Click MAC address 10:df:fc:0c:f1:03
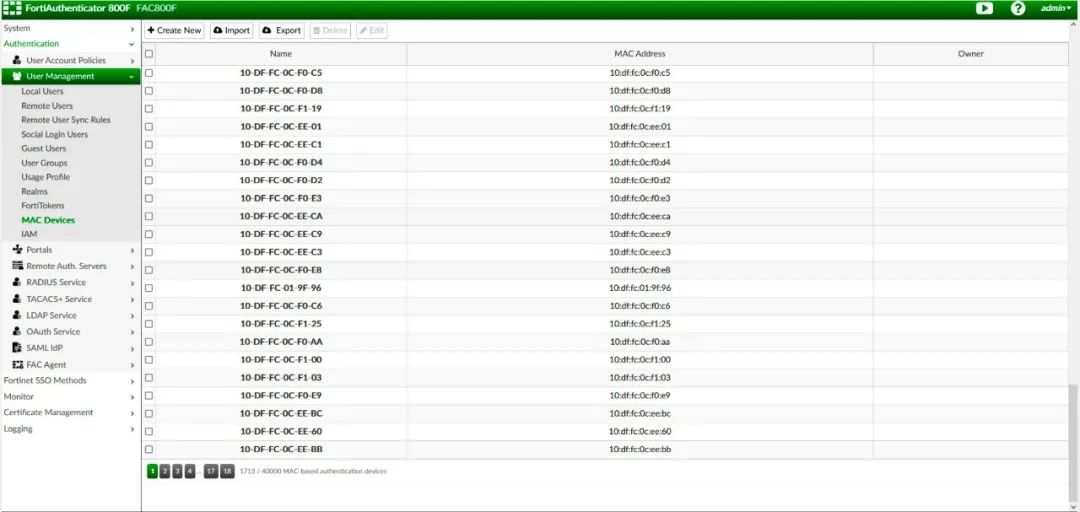Screen dimensions: 1080x512 (640, 378)
